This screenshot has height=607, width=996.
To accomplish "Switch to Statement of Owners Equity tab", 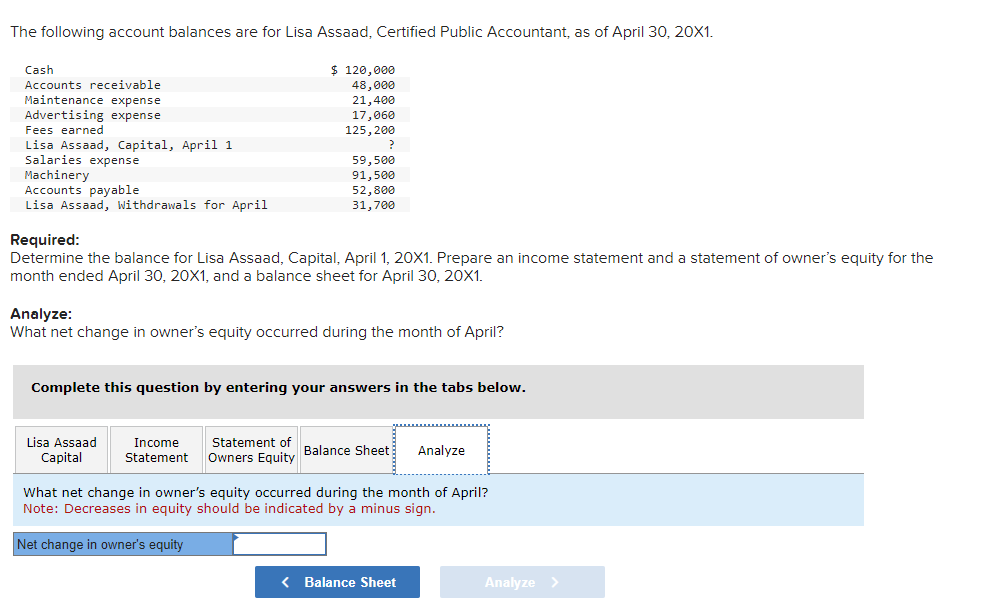I will click(x=251, y=449).
